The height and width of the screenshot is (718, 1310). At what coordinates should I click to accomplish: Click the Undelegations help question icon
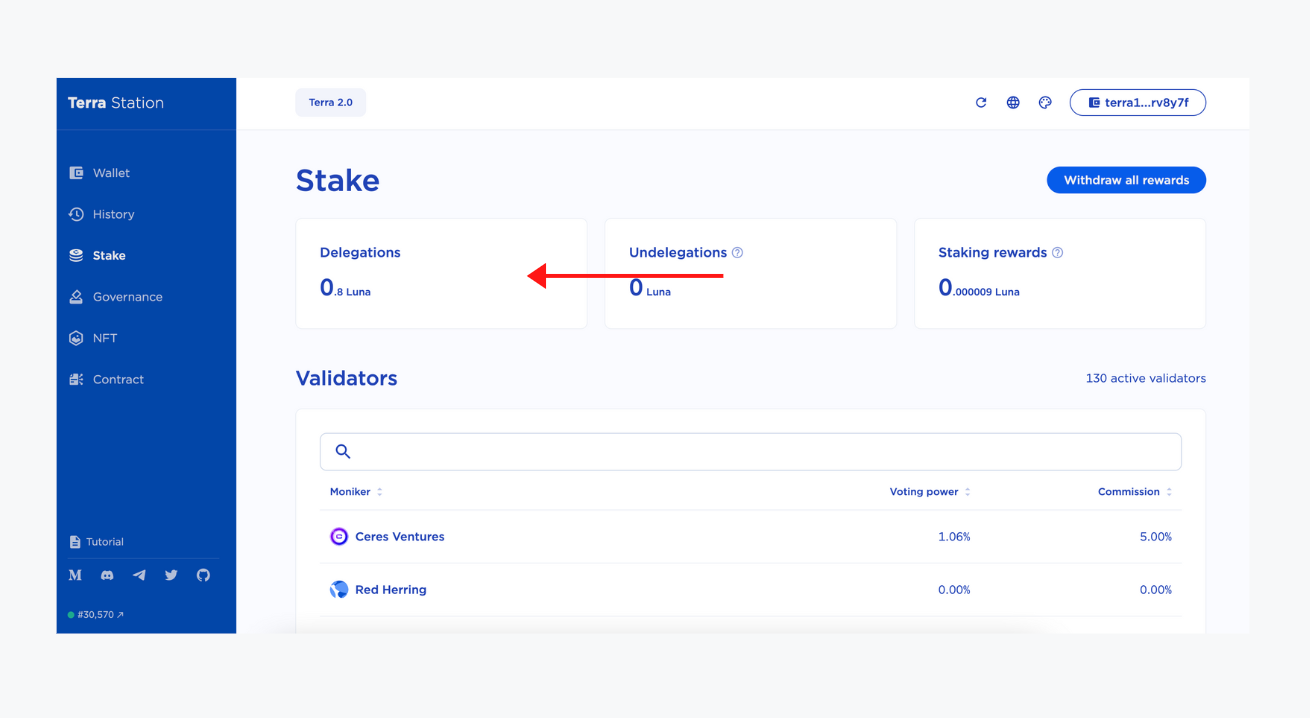point(737,253)
